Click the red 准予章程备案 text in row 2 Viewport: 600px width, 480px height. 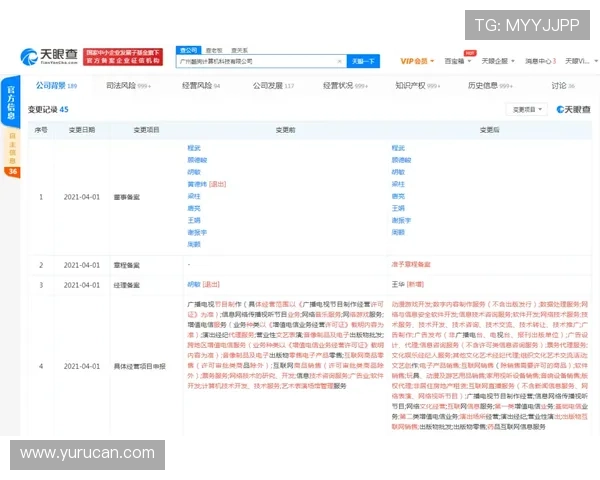411,264
